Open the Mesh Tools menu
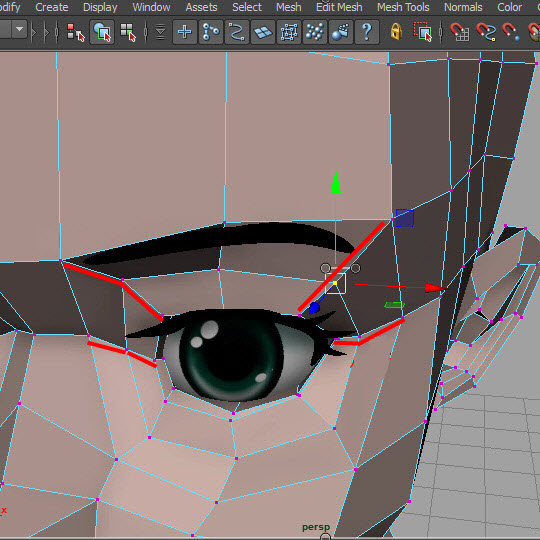The image size is (540, 540). click(x=403, y=7)
